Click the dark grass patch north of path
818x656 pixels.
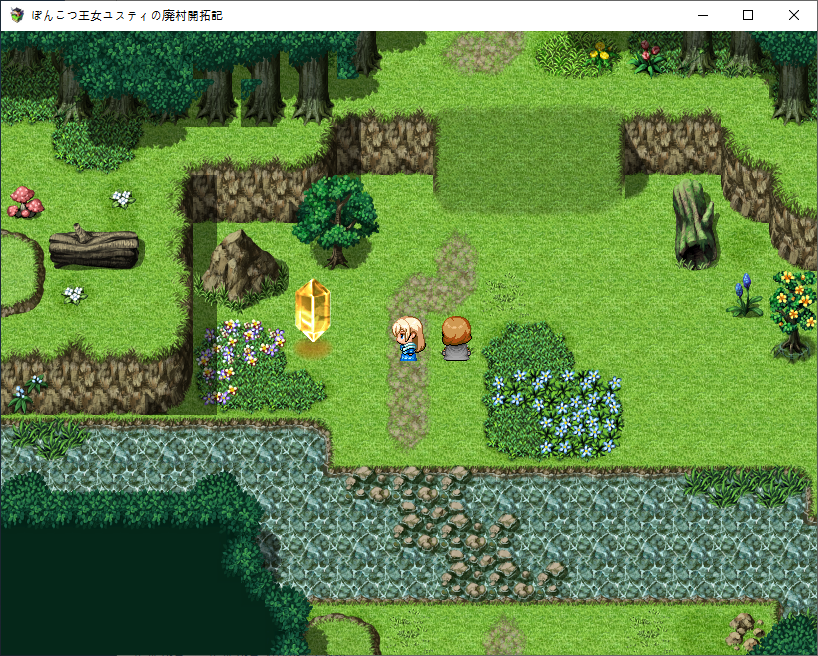(x=528, y=159)
